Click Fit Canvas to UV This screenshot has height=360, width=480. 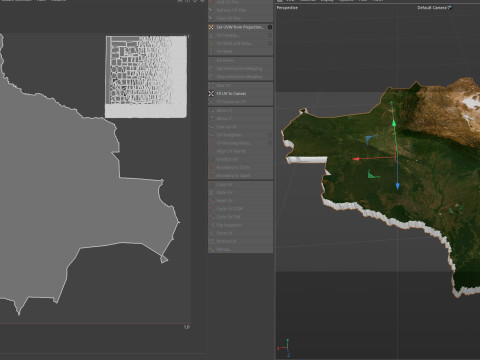tap(240, 102)
